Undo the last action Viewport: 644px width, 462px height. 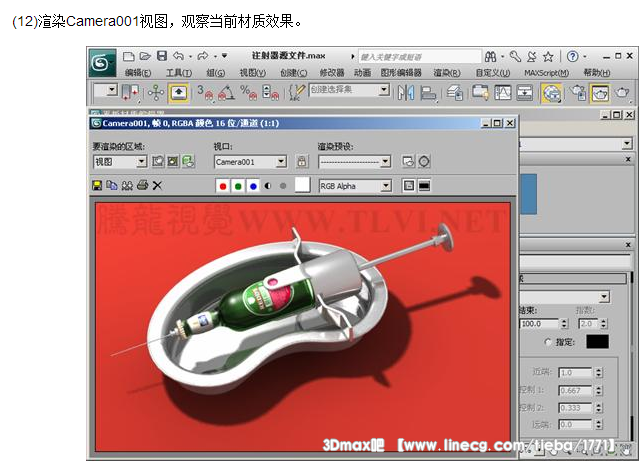(179, 56)
